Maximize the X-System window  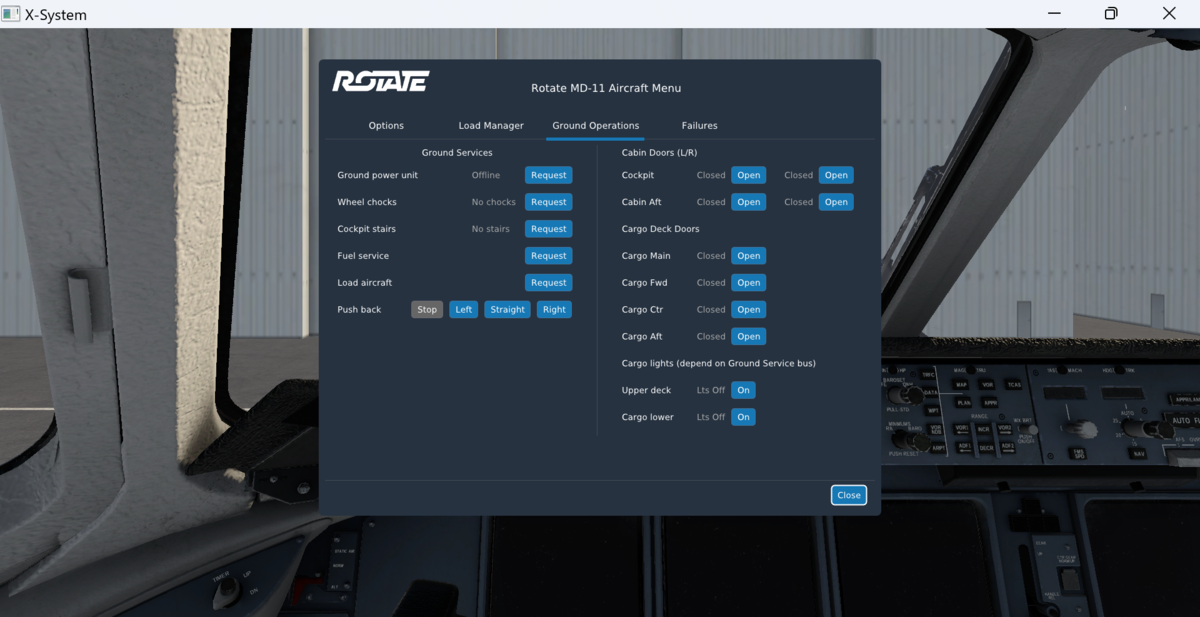click(1111, 14)
